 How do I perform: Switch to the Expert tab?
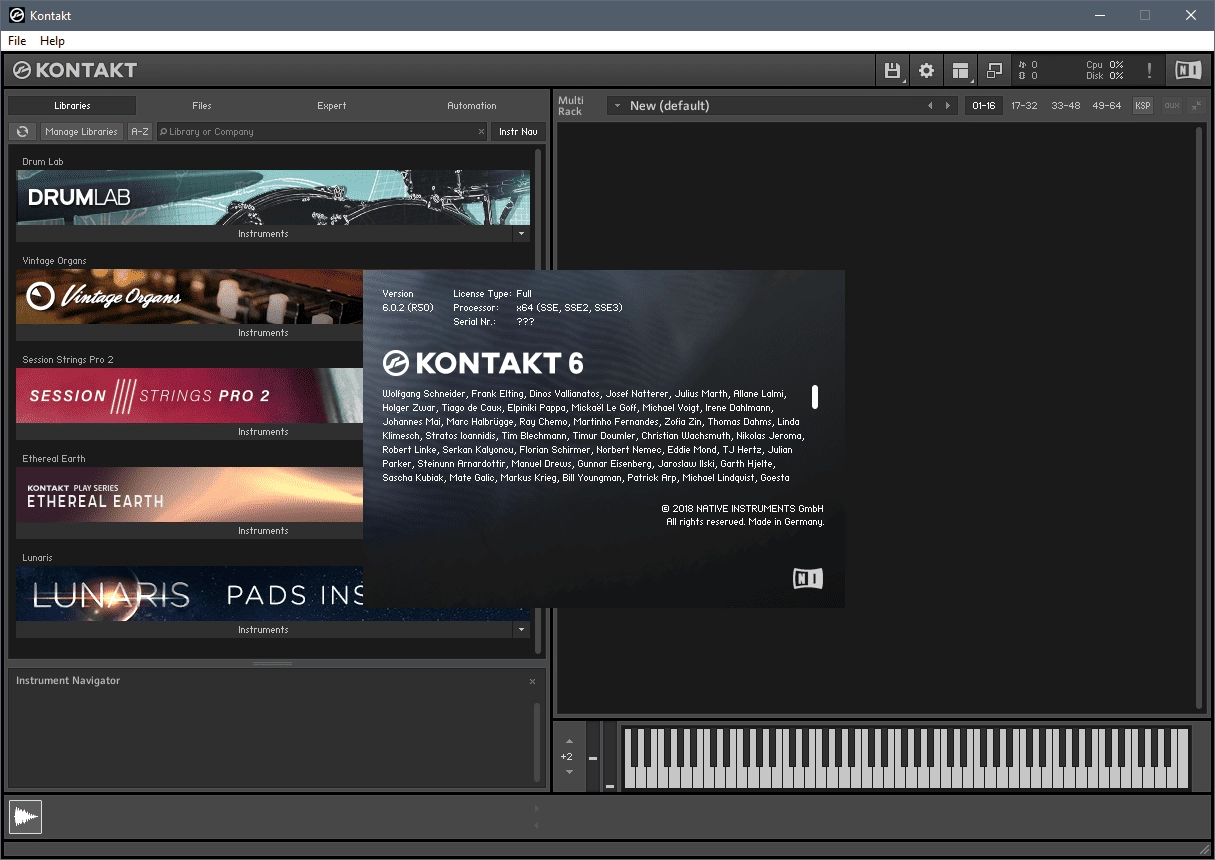tap(332, 105)
